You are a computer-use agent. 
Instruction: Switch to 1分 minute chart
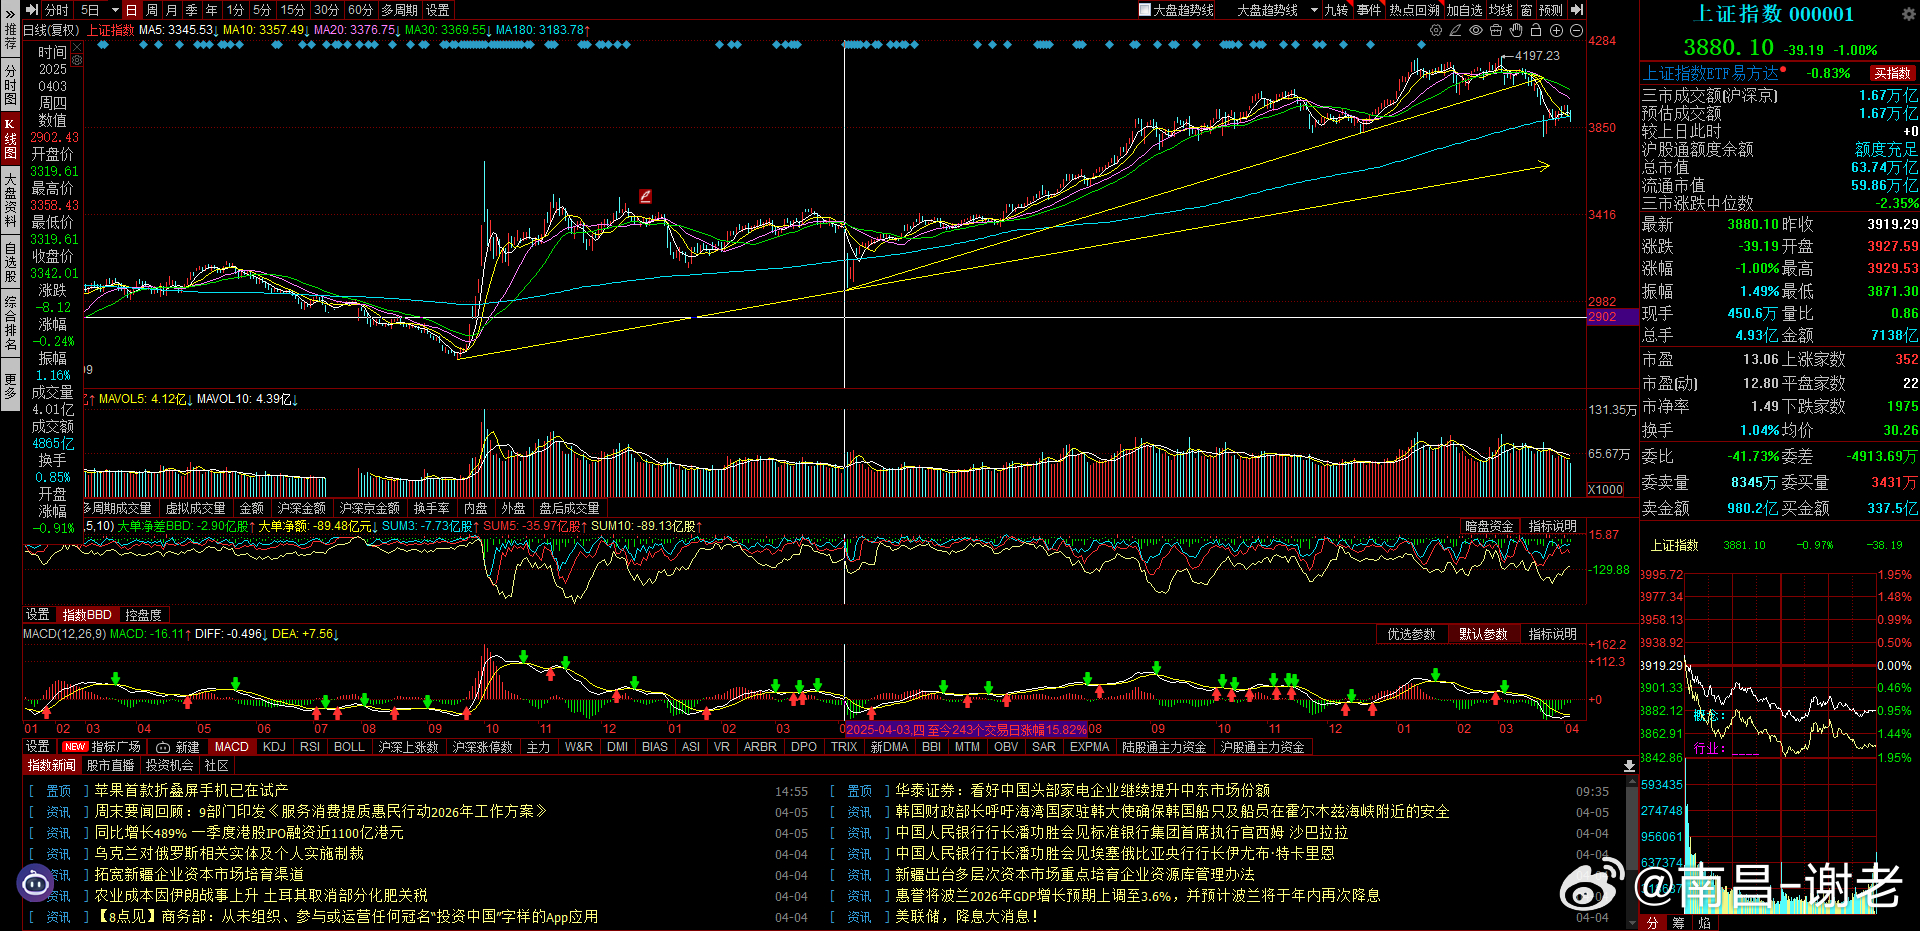235,10
